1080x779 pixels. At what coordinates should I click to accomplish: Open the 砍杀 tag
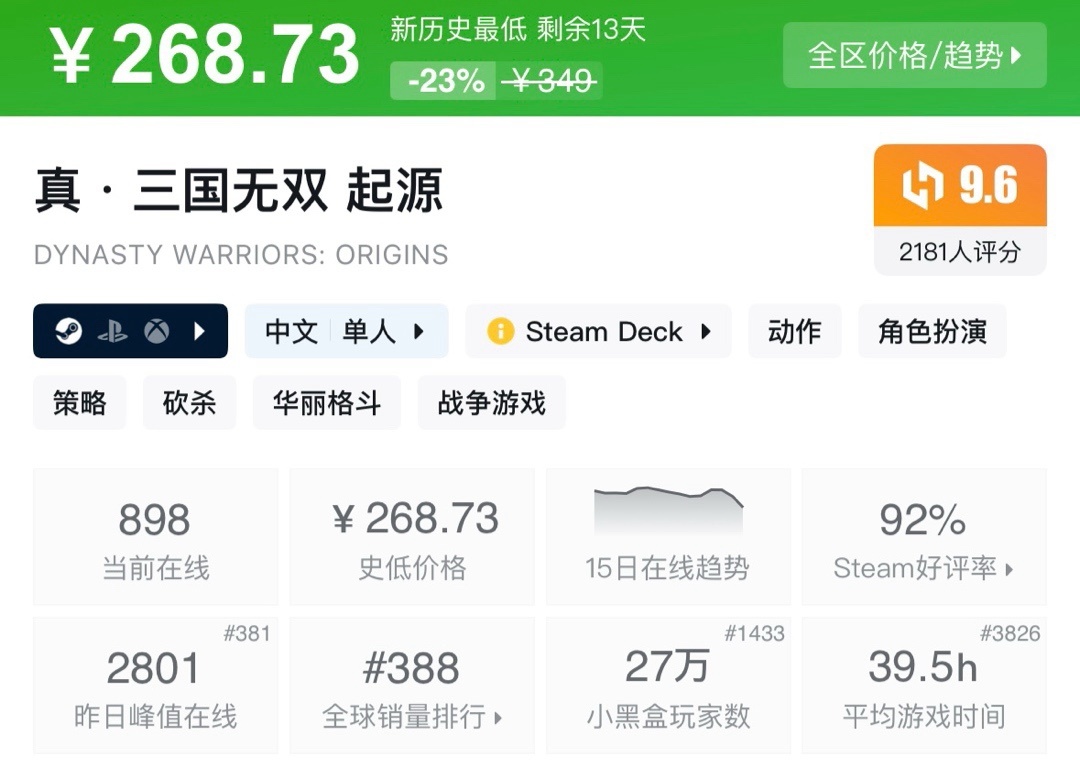189,402
